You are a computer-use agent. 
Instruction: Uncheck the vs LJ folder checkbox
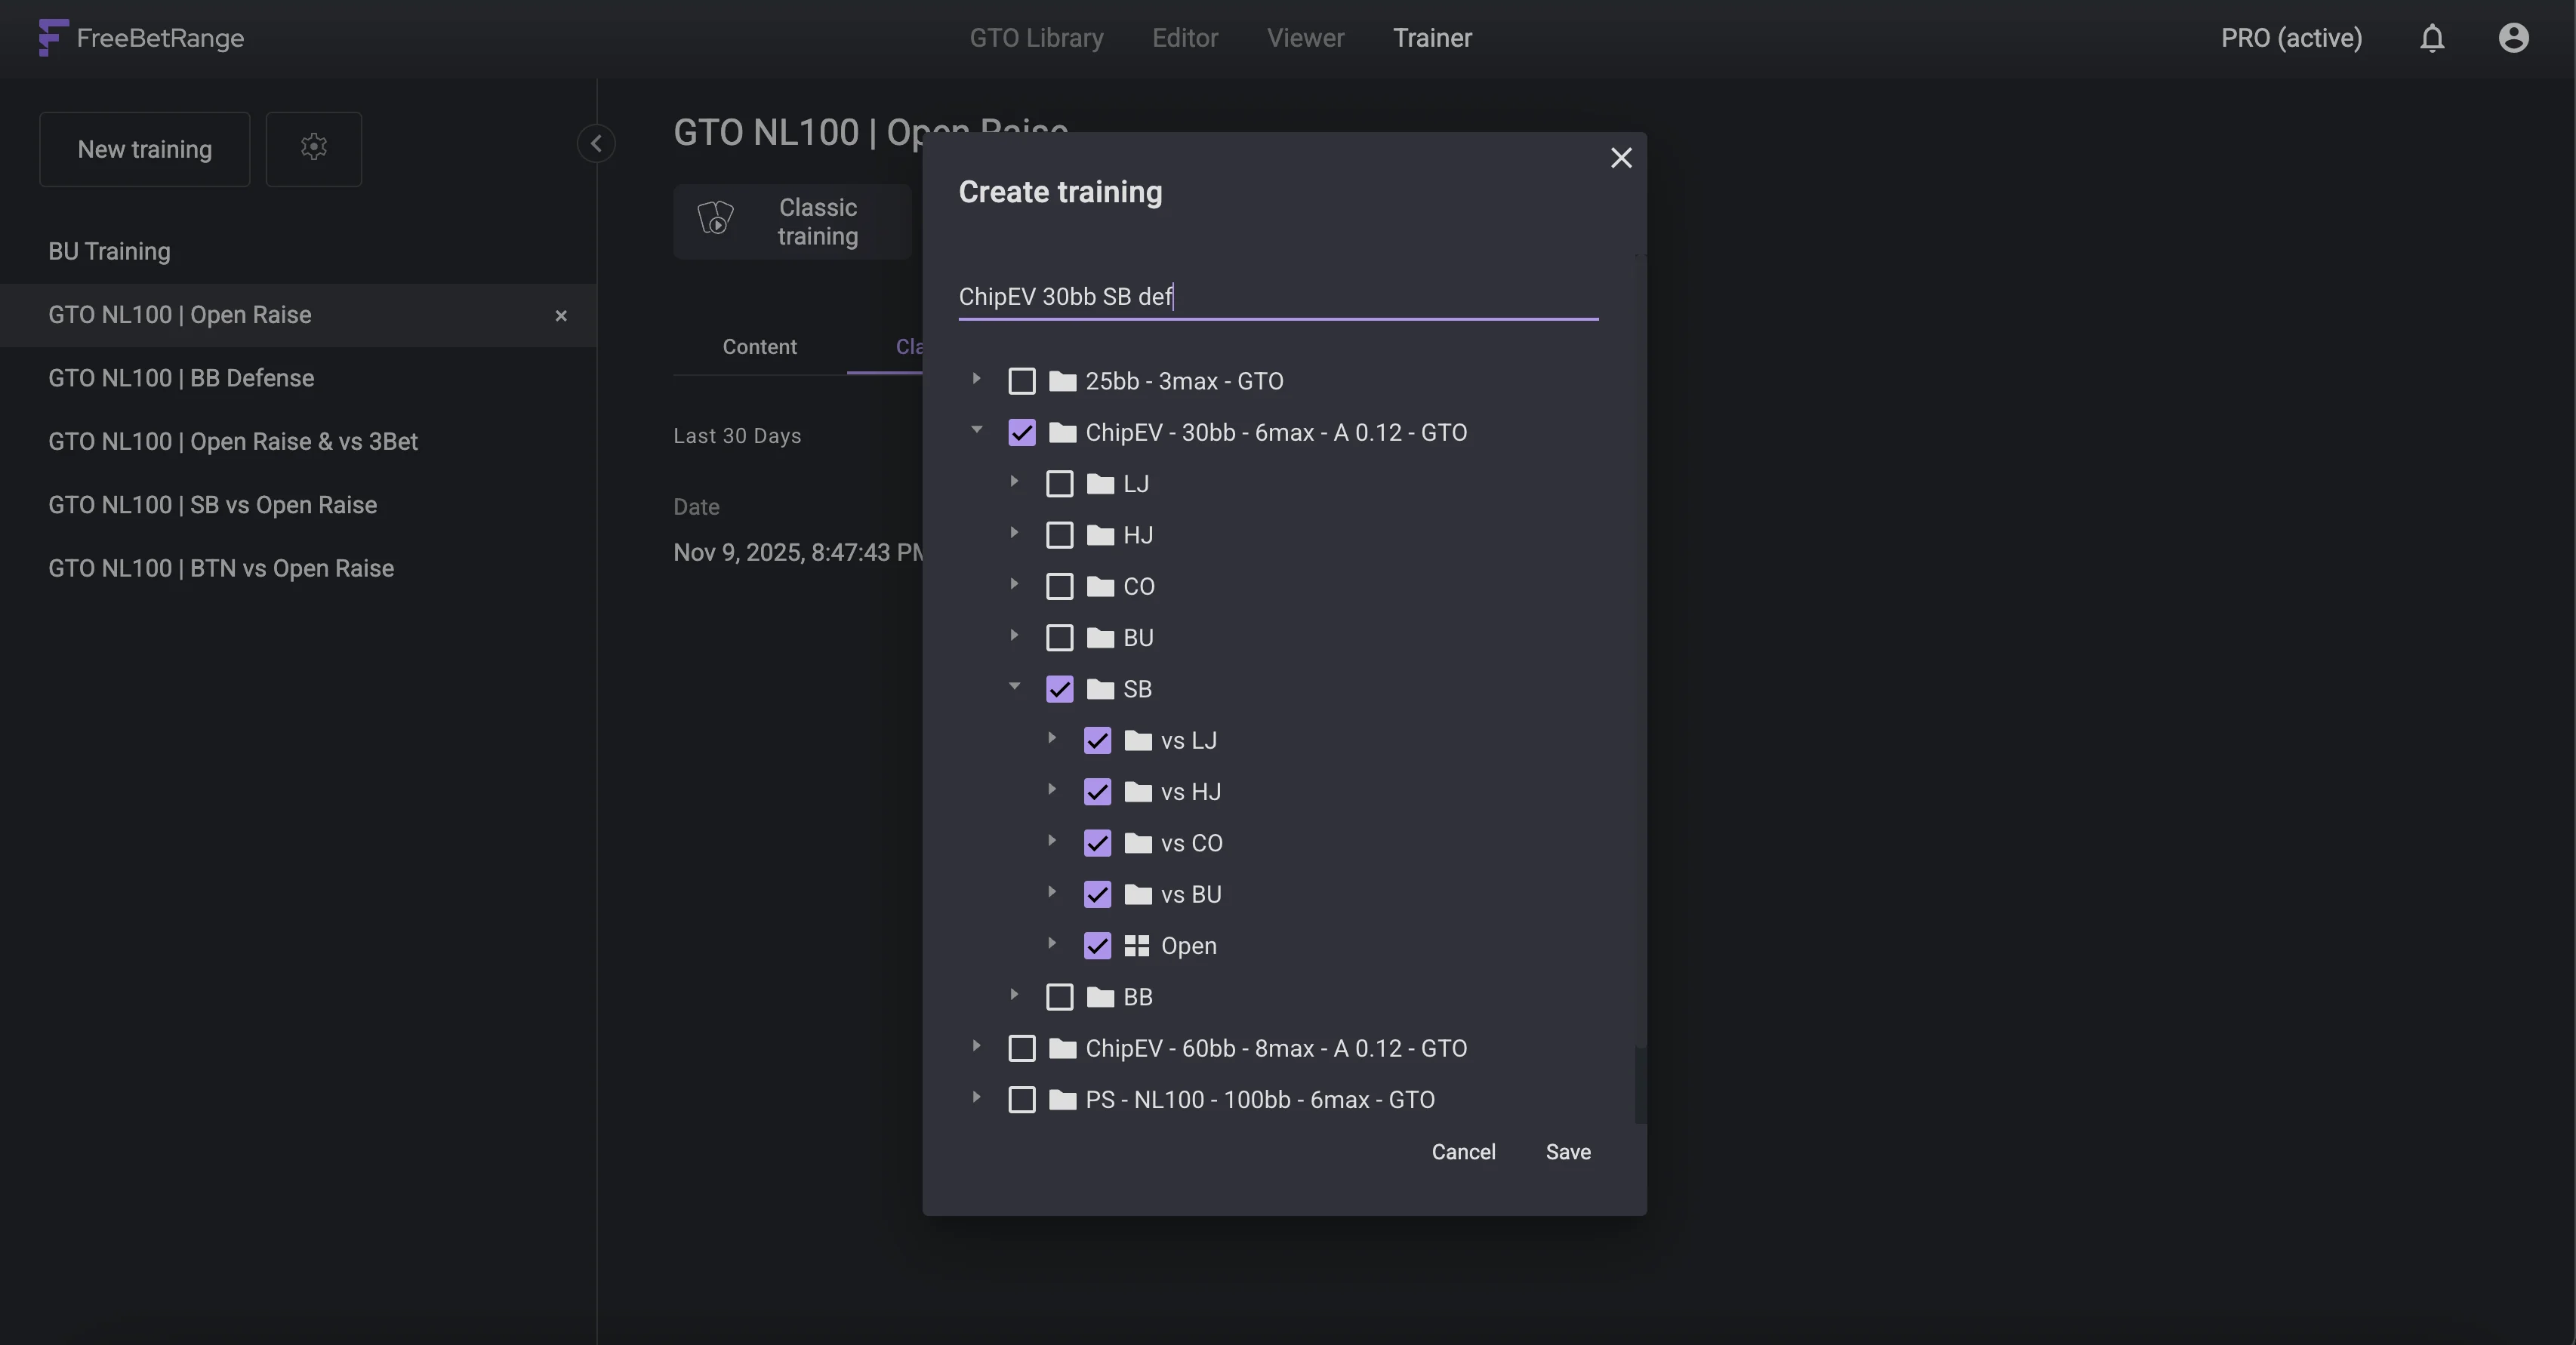click(x=1097, y=741)
